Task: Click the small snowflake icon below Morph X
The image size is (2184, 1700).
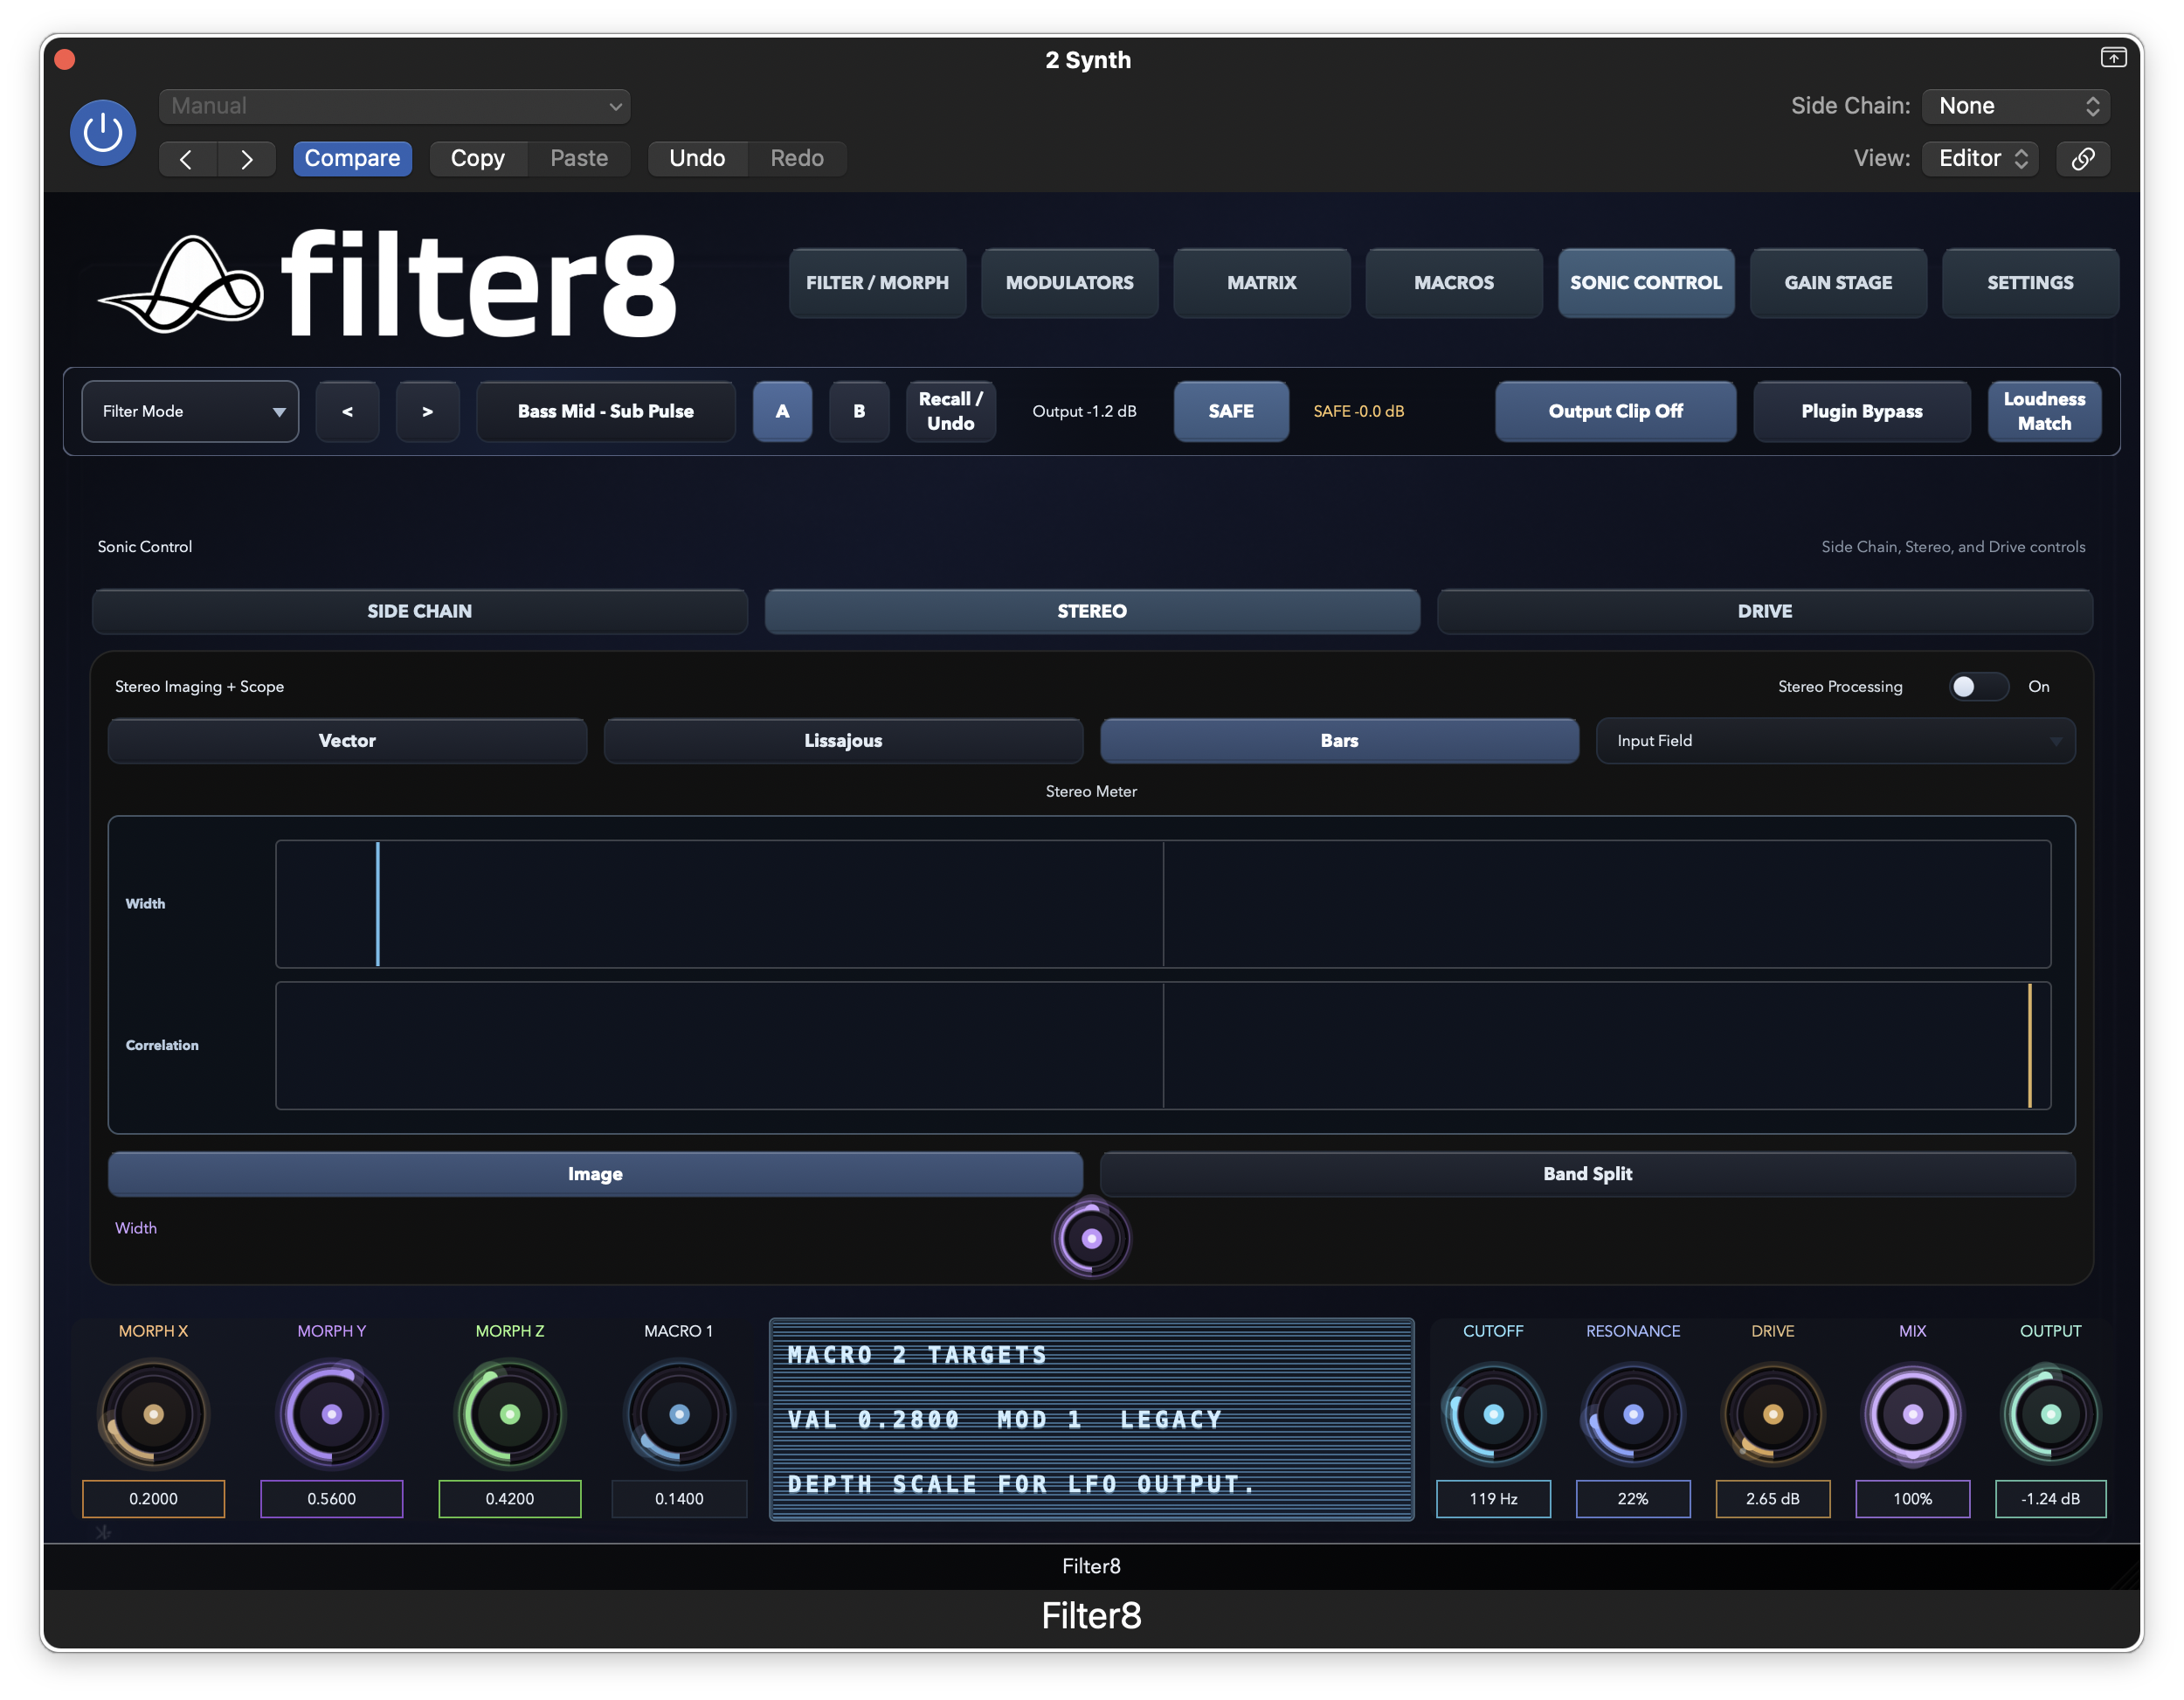Action: (103, 1532)
